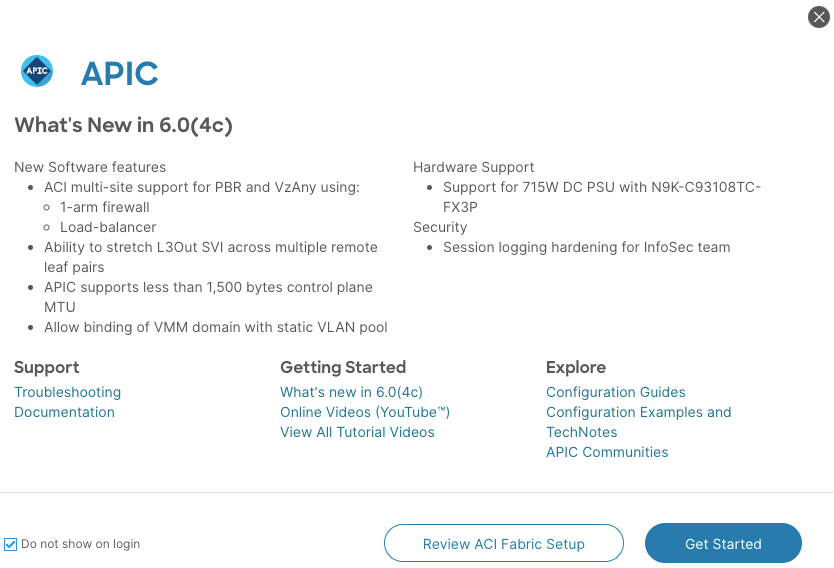Open Configuration Examples and TechNotes link

pyautogui.click(x=639, y=422)
